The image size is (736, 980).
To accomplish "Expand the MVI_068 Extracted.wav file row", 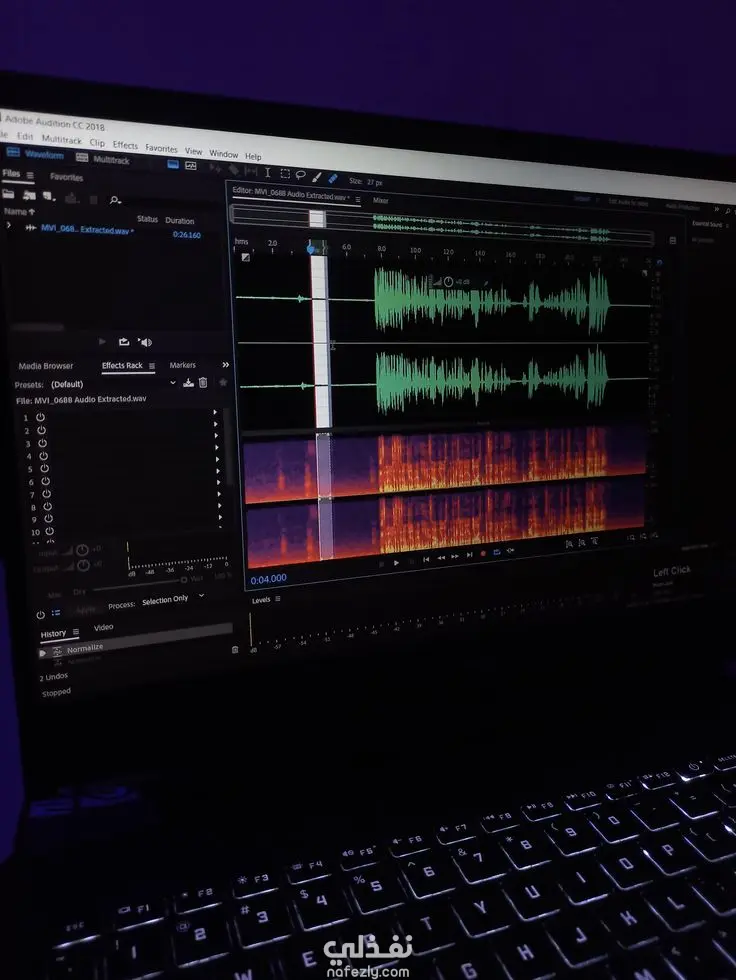I will [x=9, y=225].
